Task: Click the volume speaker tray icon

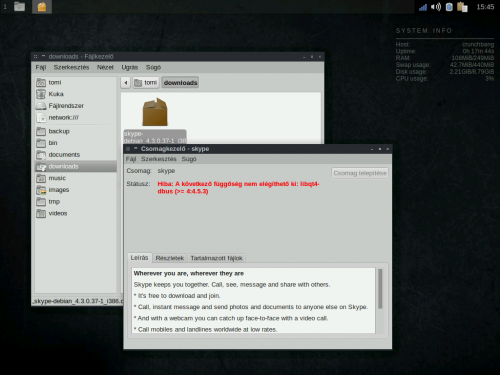Action: click(436, 7)
